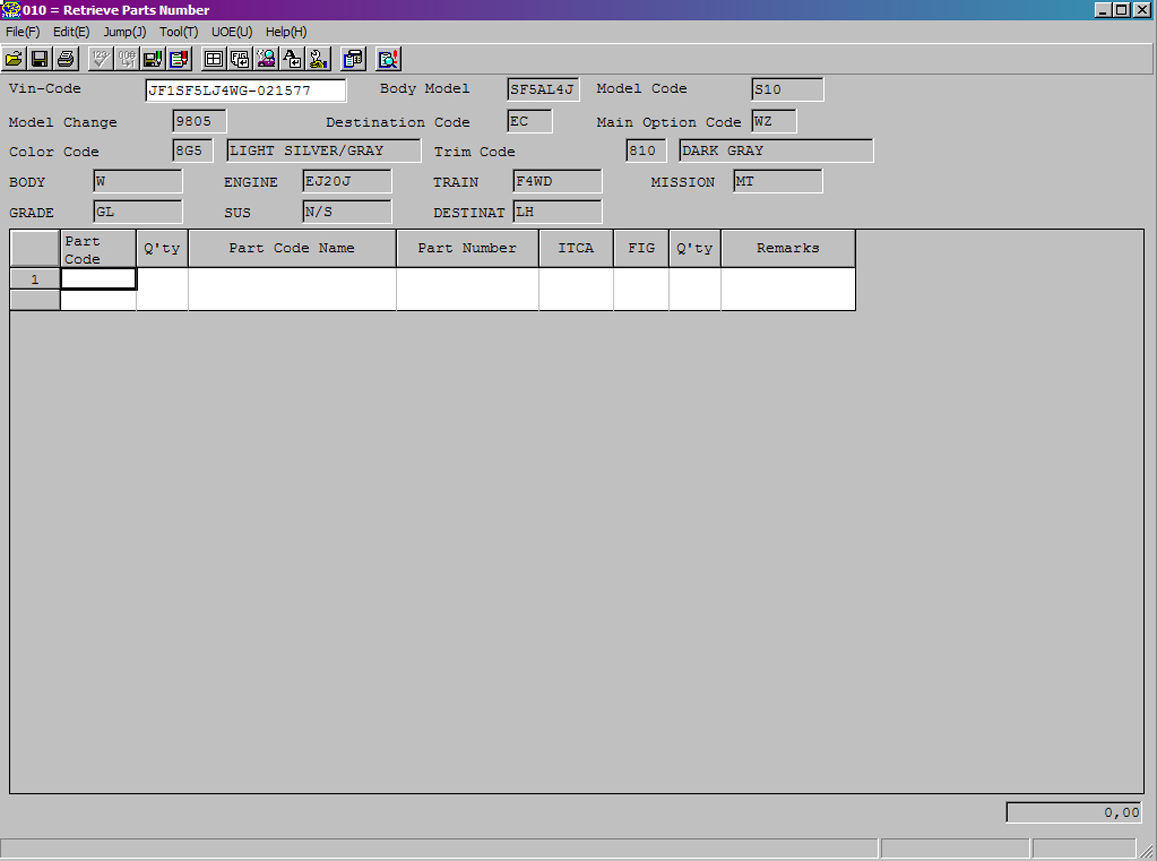Select row 1 header in parts grid
1157x861 pixels.
pos(35,279)
